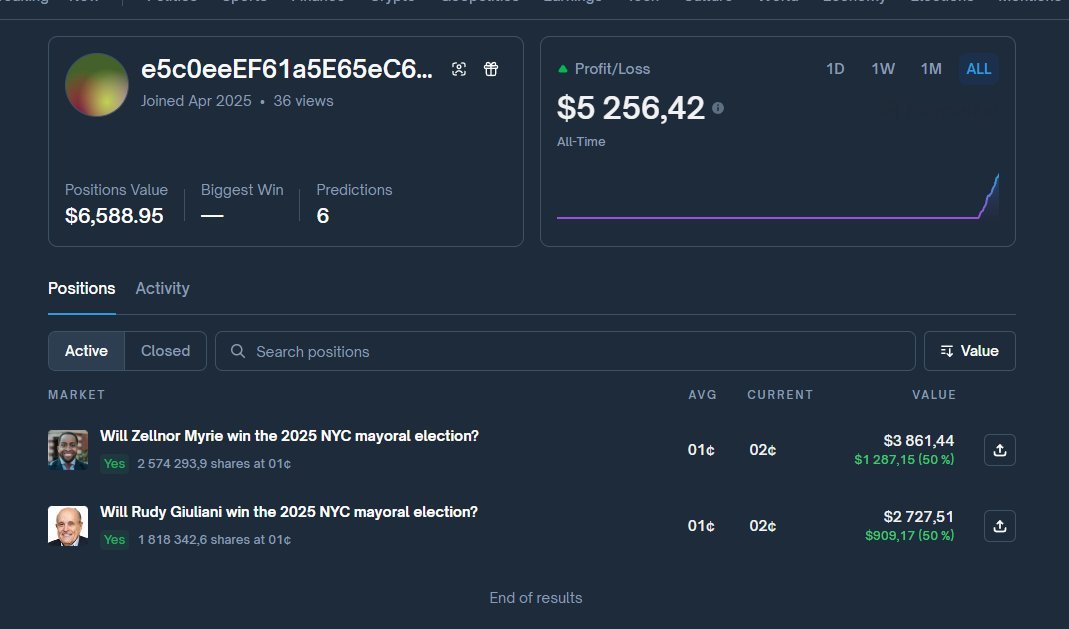Open the Rudy Giuliani mayoral election market
Screen dimensions: 1069x629
288,512
